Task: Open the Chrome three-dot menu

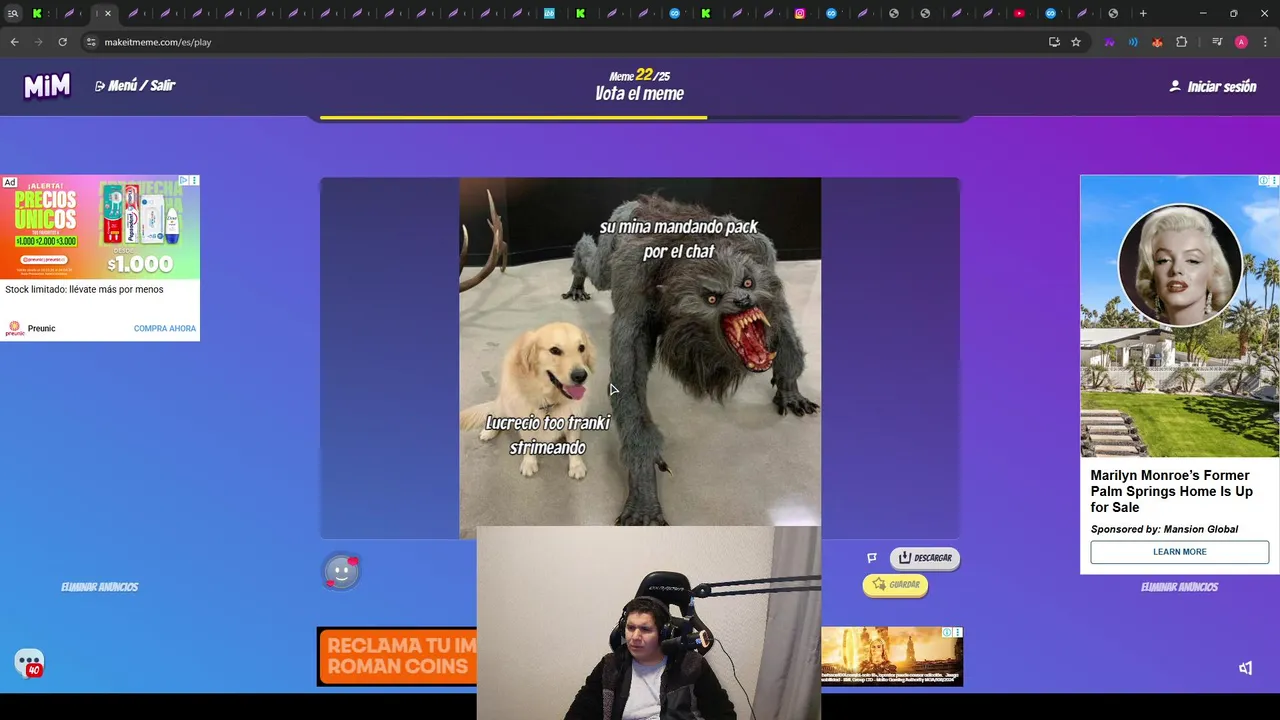Action: tap(1266, 42)
